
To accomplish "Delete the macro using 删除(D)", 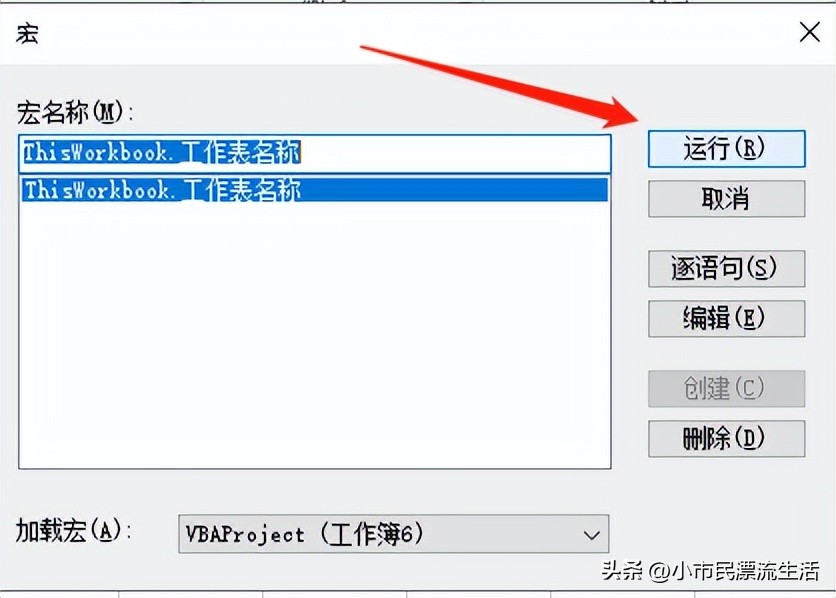I will tap(726, 439).
